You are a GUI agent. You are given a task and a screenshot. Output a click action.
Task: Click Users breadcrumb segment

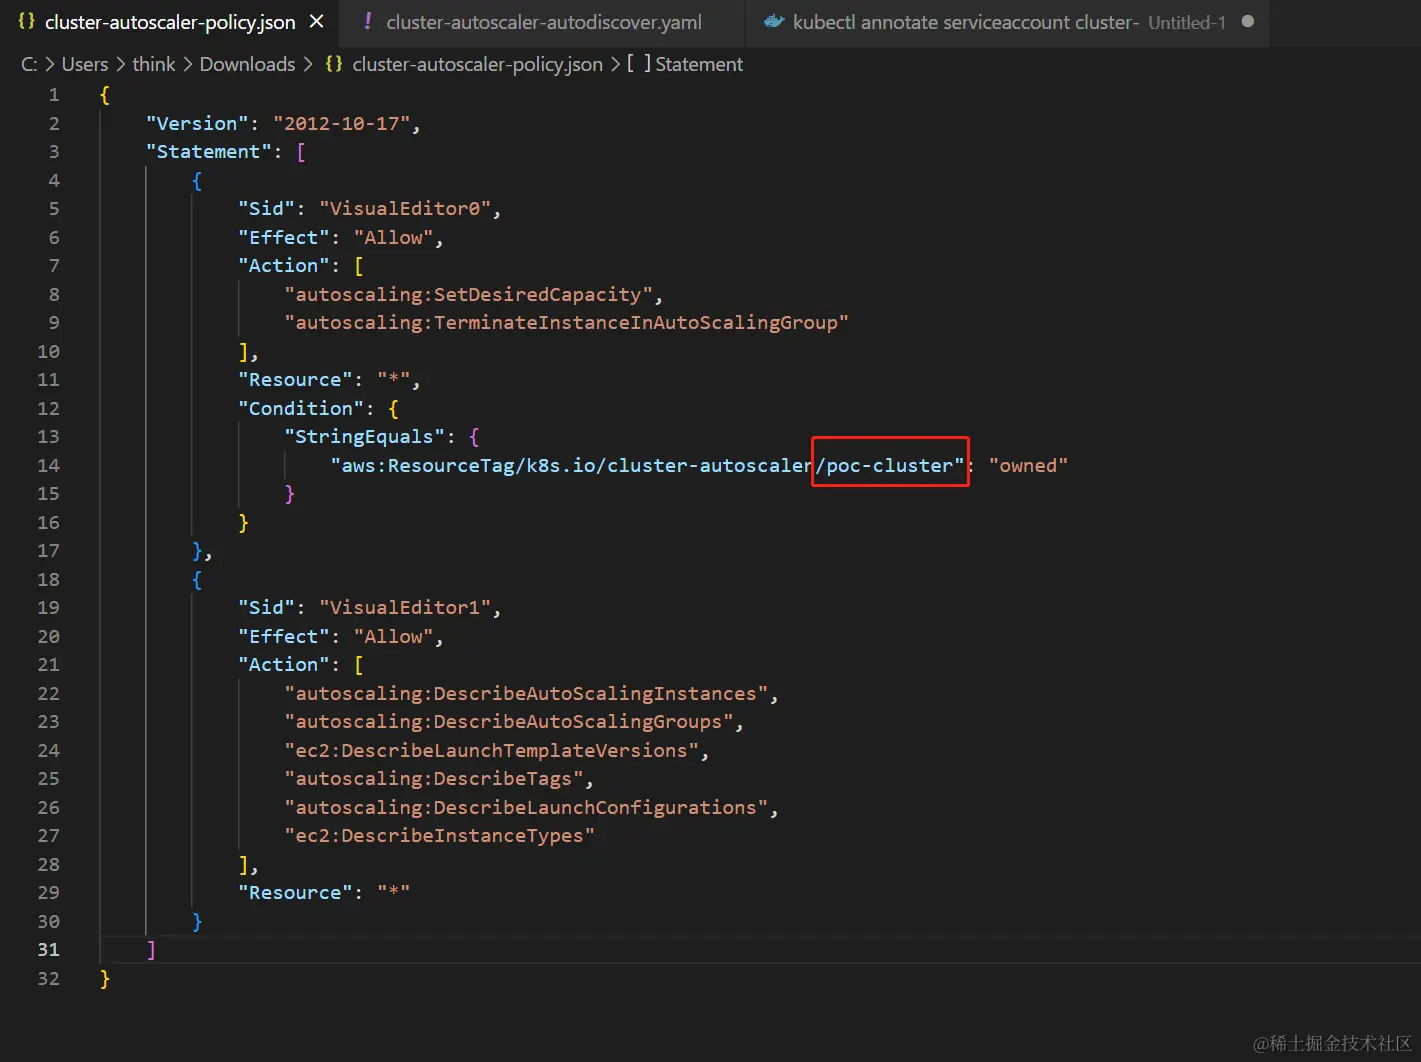point(85,64)
